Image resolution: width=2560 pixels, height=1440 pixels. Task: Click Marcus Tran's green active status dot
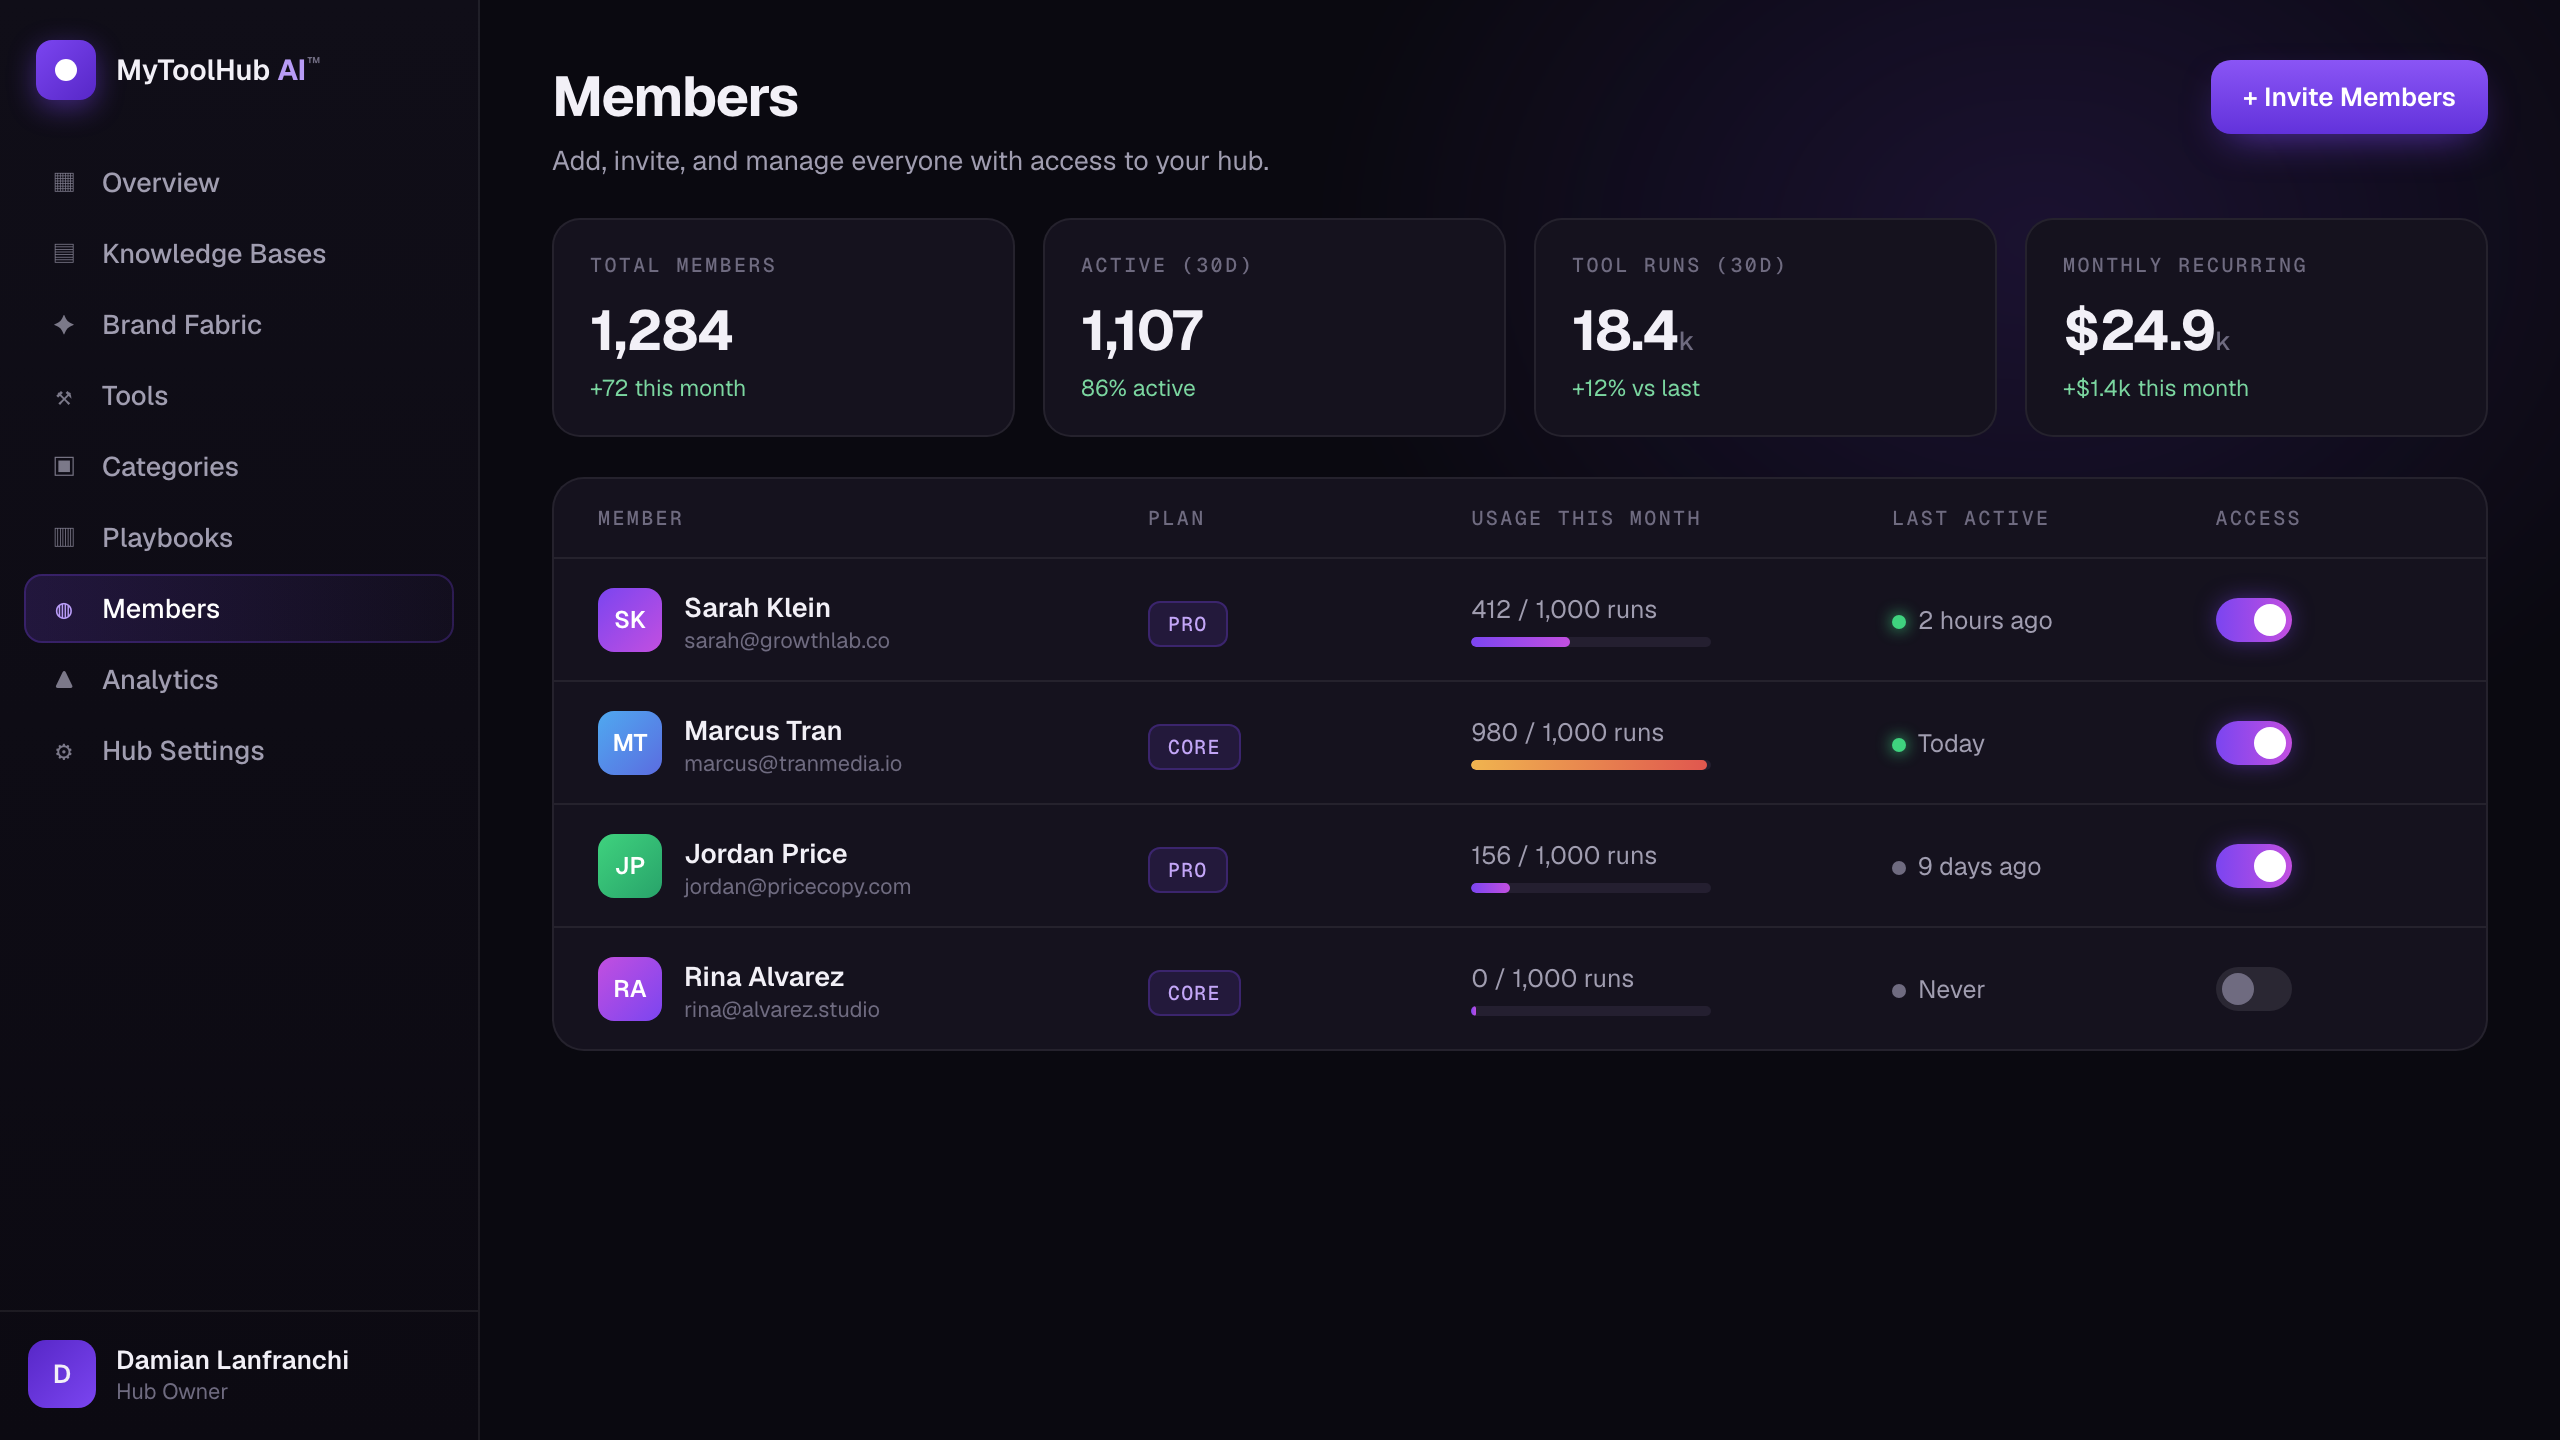pyautogui.click(x=1899, y=745)
